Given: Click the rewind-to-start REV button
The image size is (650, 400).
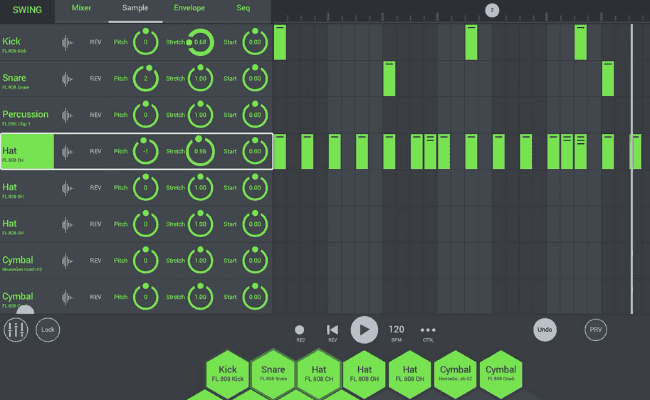Looking at the screenshot, I should coord(332,330).
